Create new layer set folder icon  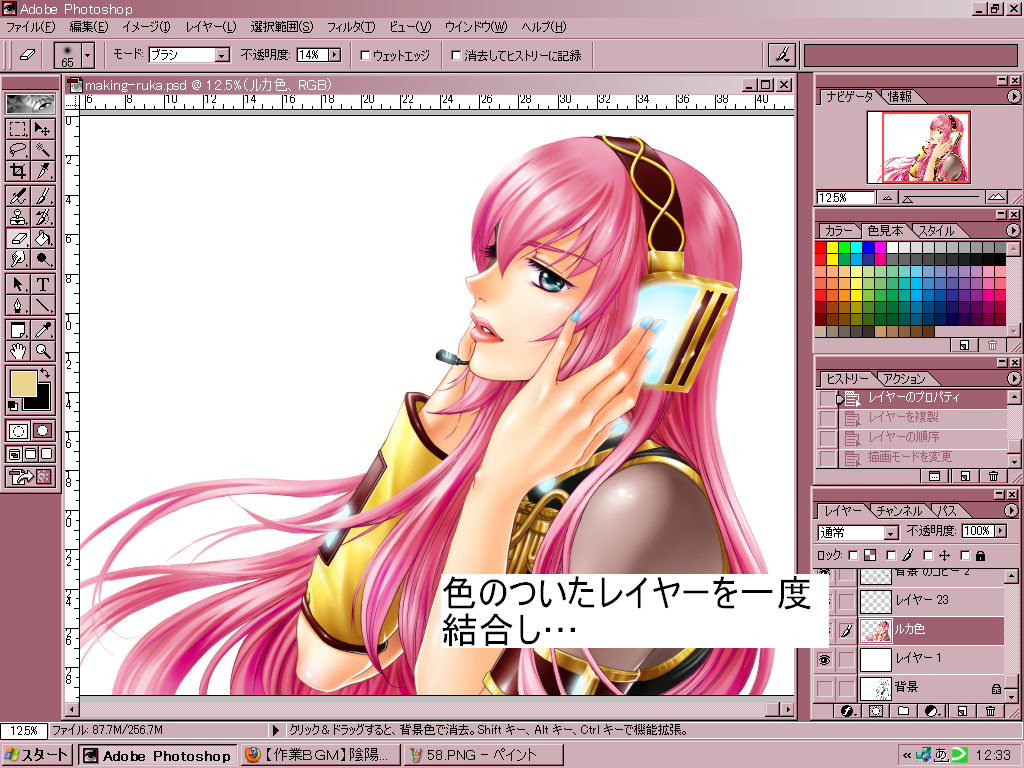click(903, 711)
